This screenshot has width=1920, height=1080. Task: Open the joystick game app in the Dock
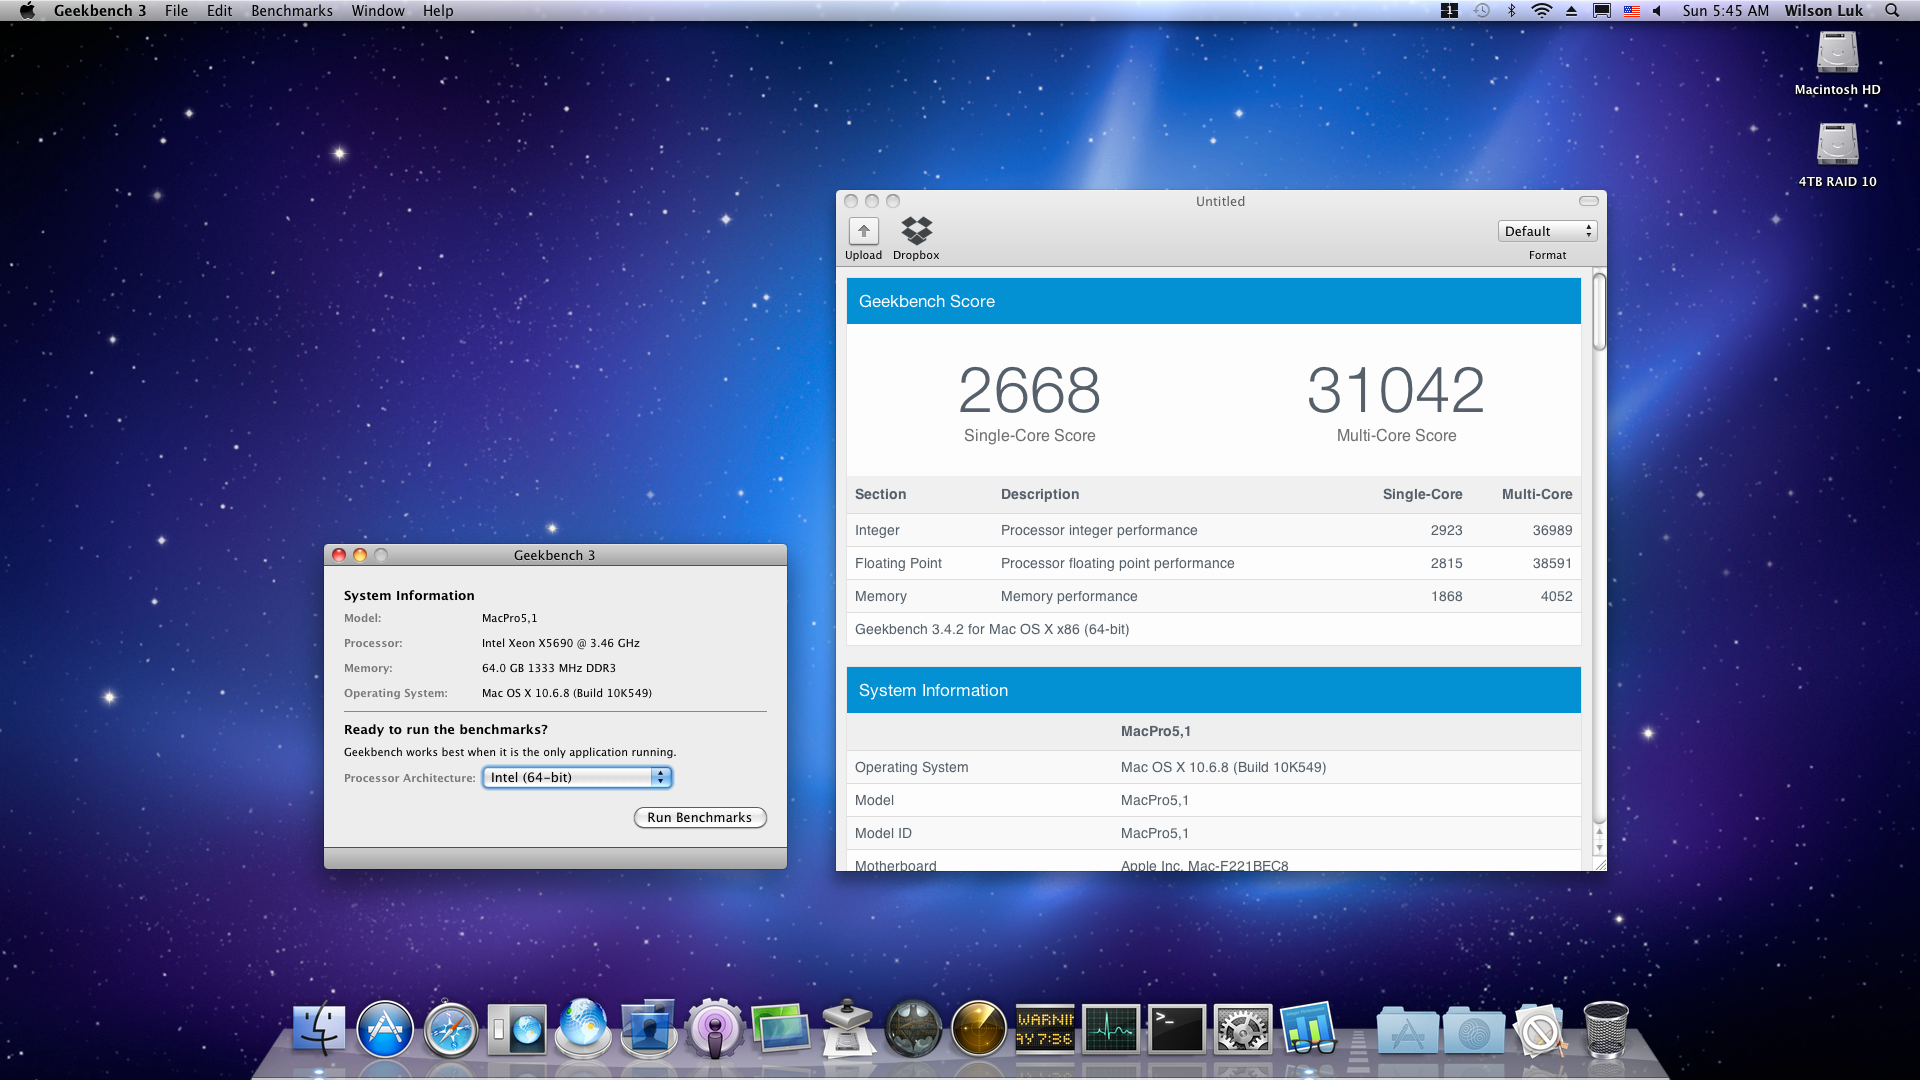848,1029
